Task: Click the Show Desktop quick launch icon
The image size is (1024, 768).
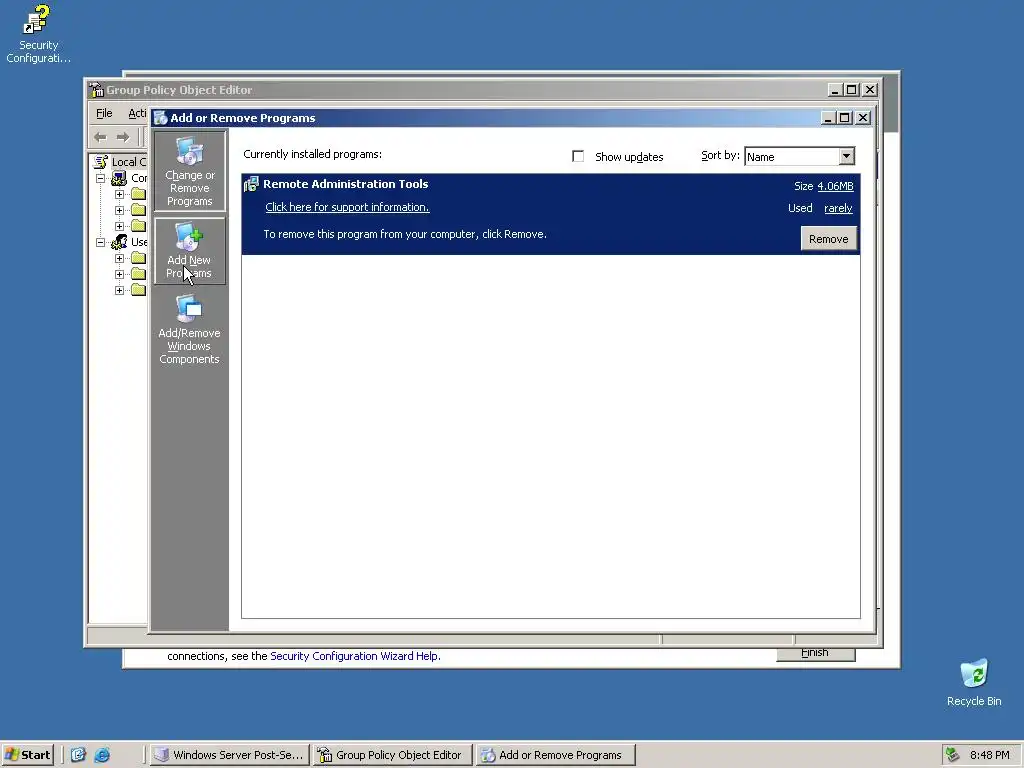Action: (x=78, y=755)
